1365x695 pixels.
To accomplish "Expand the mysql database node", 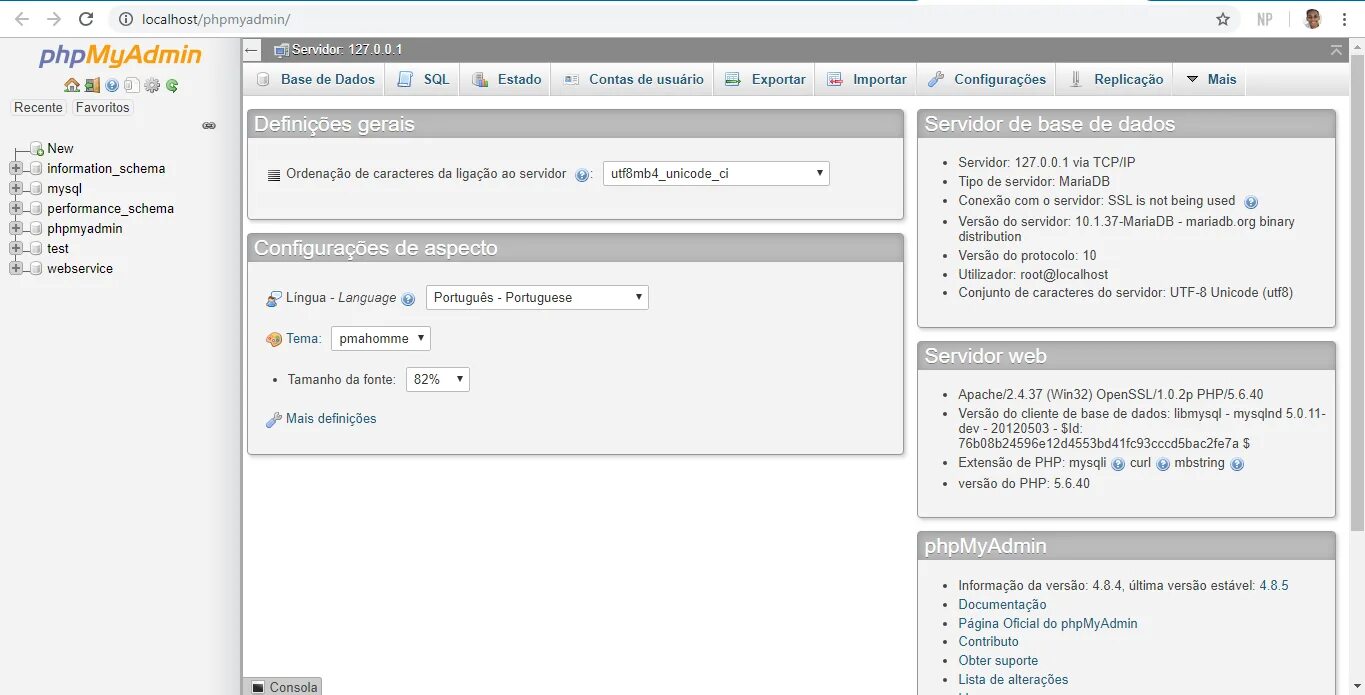I will coord(16,188).
